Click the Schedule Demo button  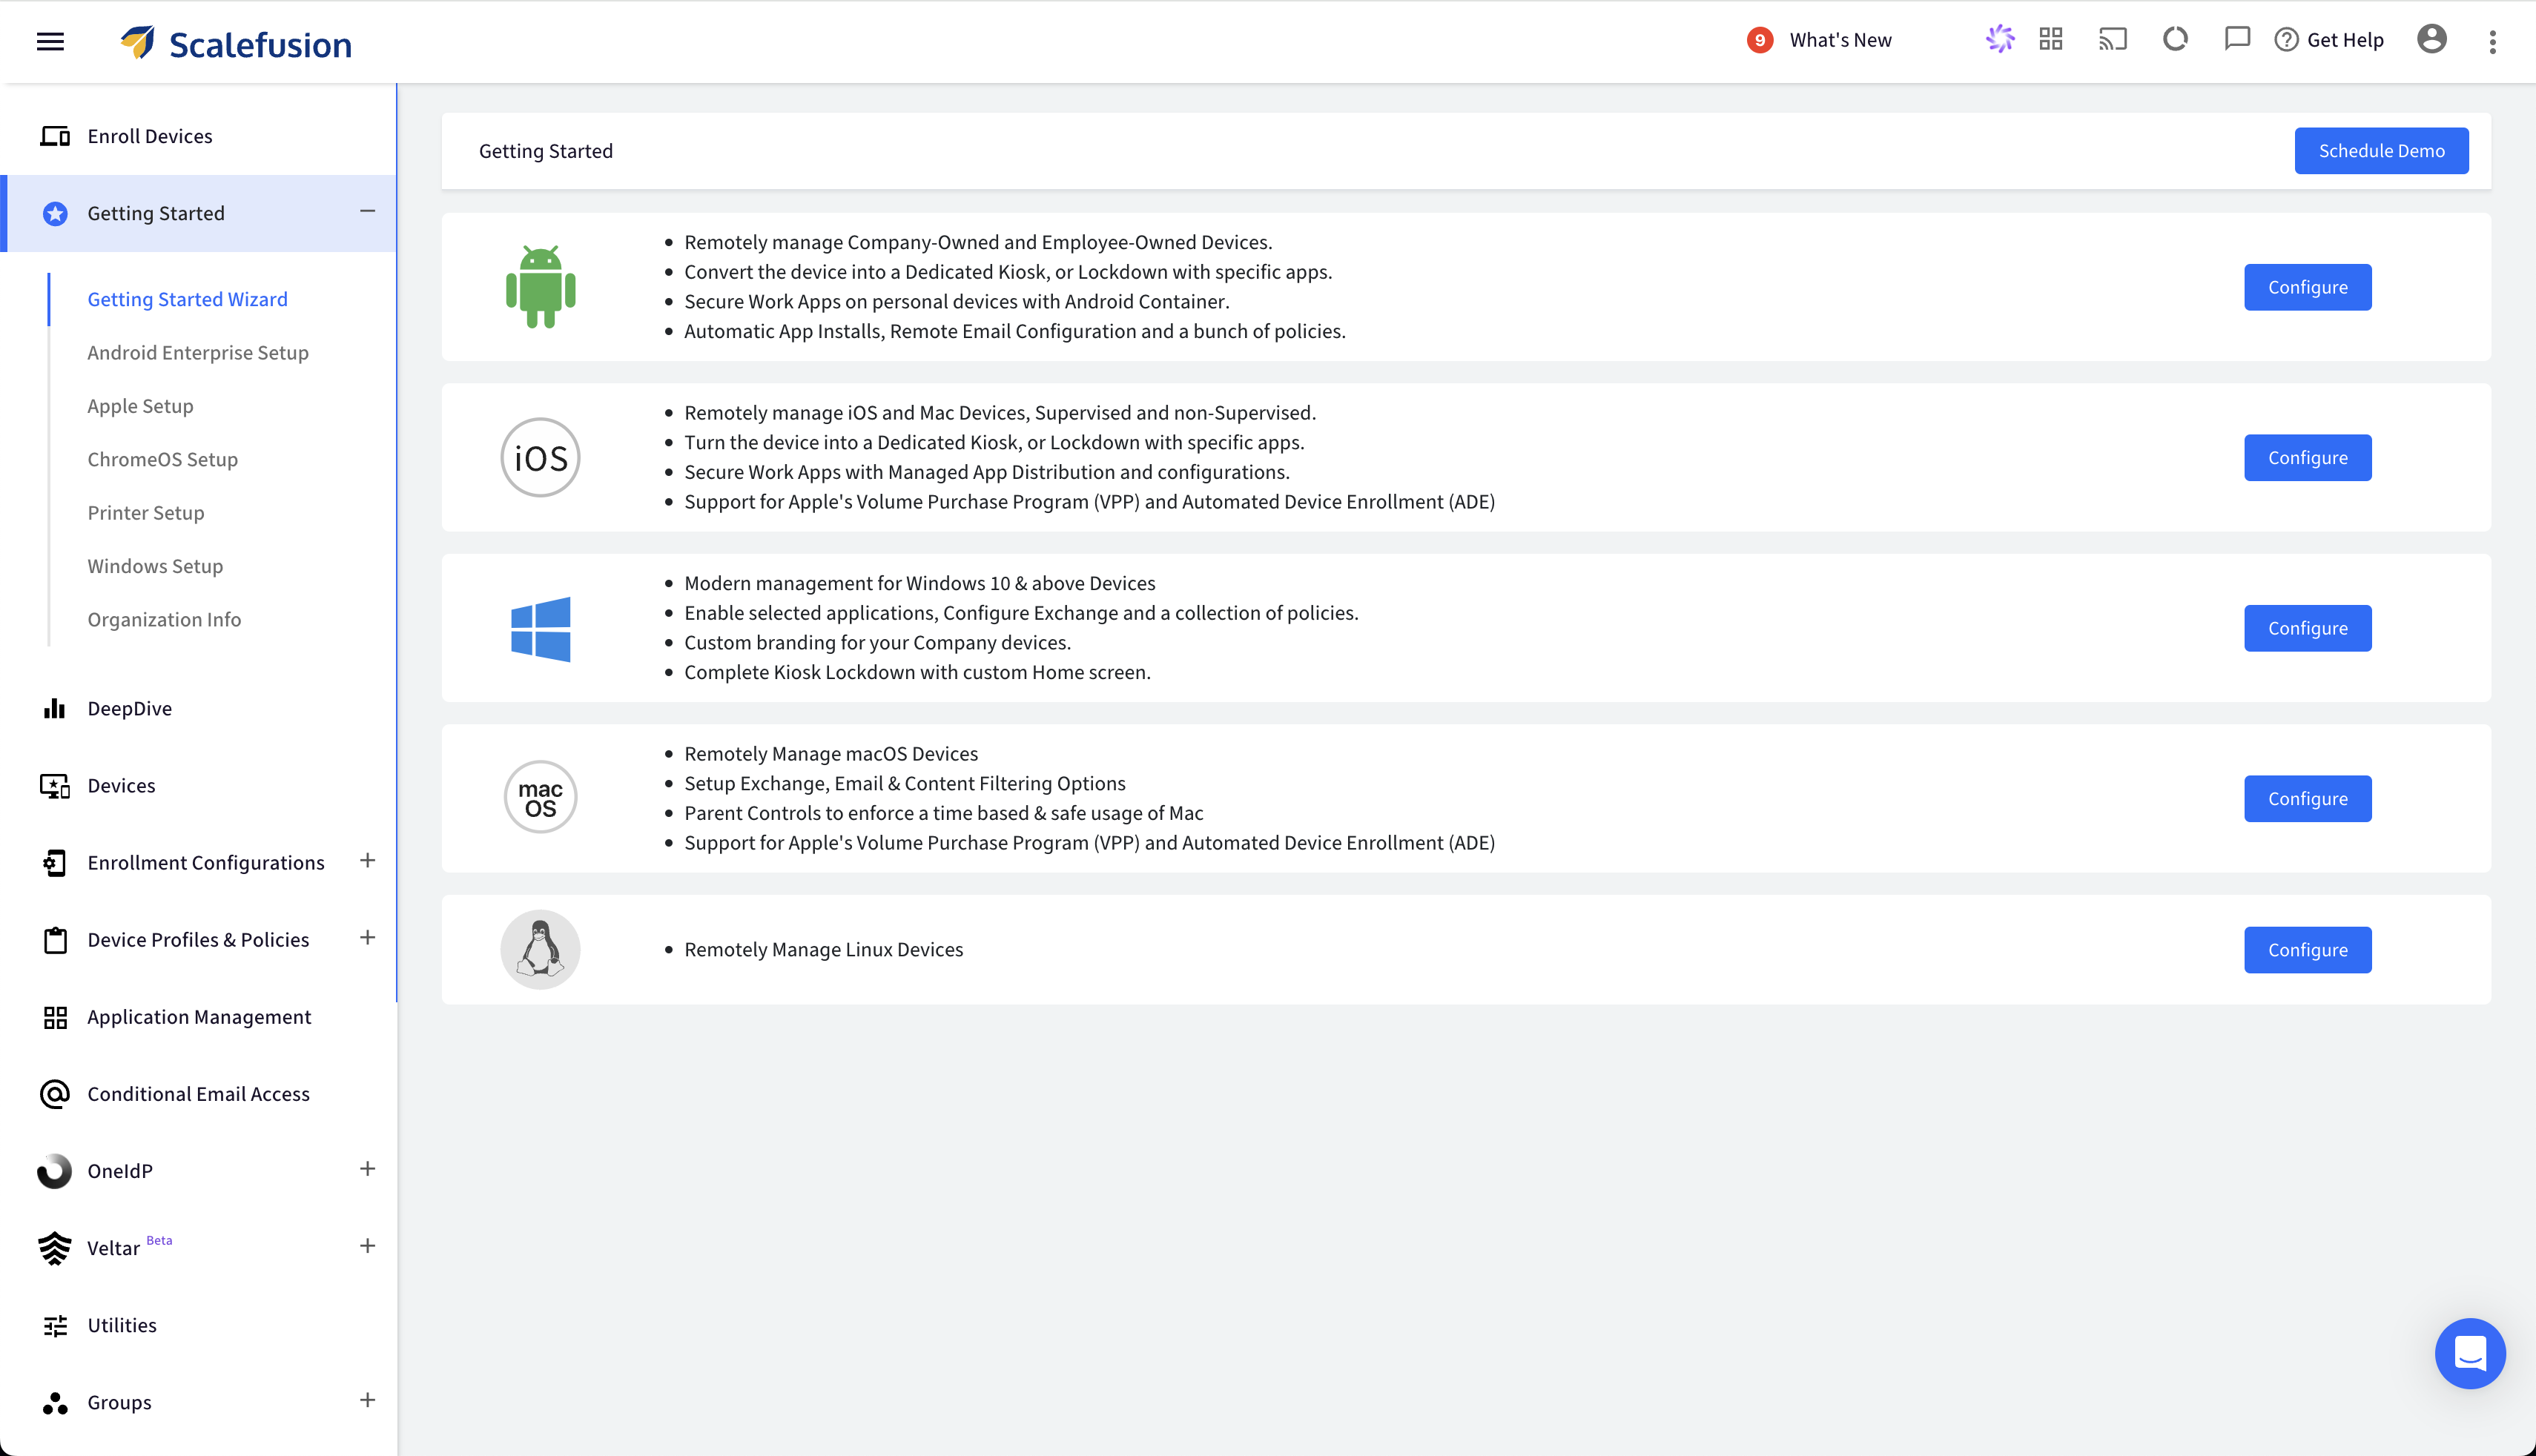coord(2382,150)
